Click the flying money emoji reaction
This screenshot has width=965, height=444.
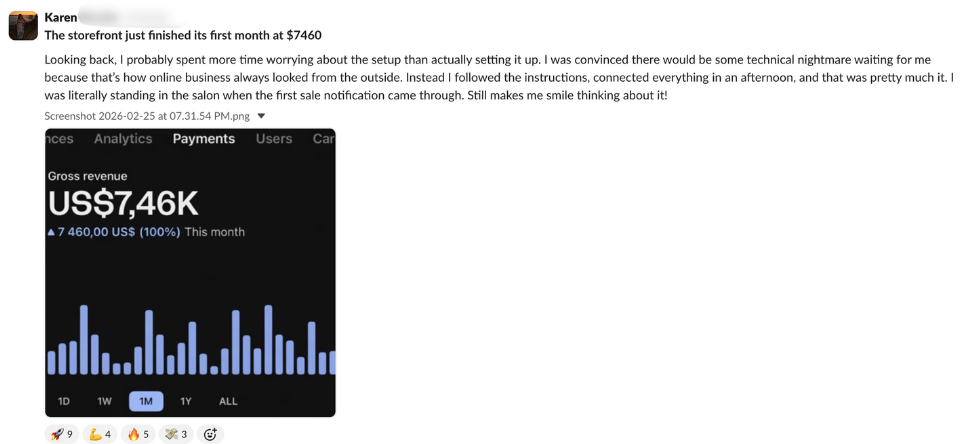coord(176,435)
